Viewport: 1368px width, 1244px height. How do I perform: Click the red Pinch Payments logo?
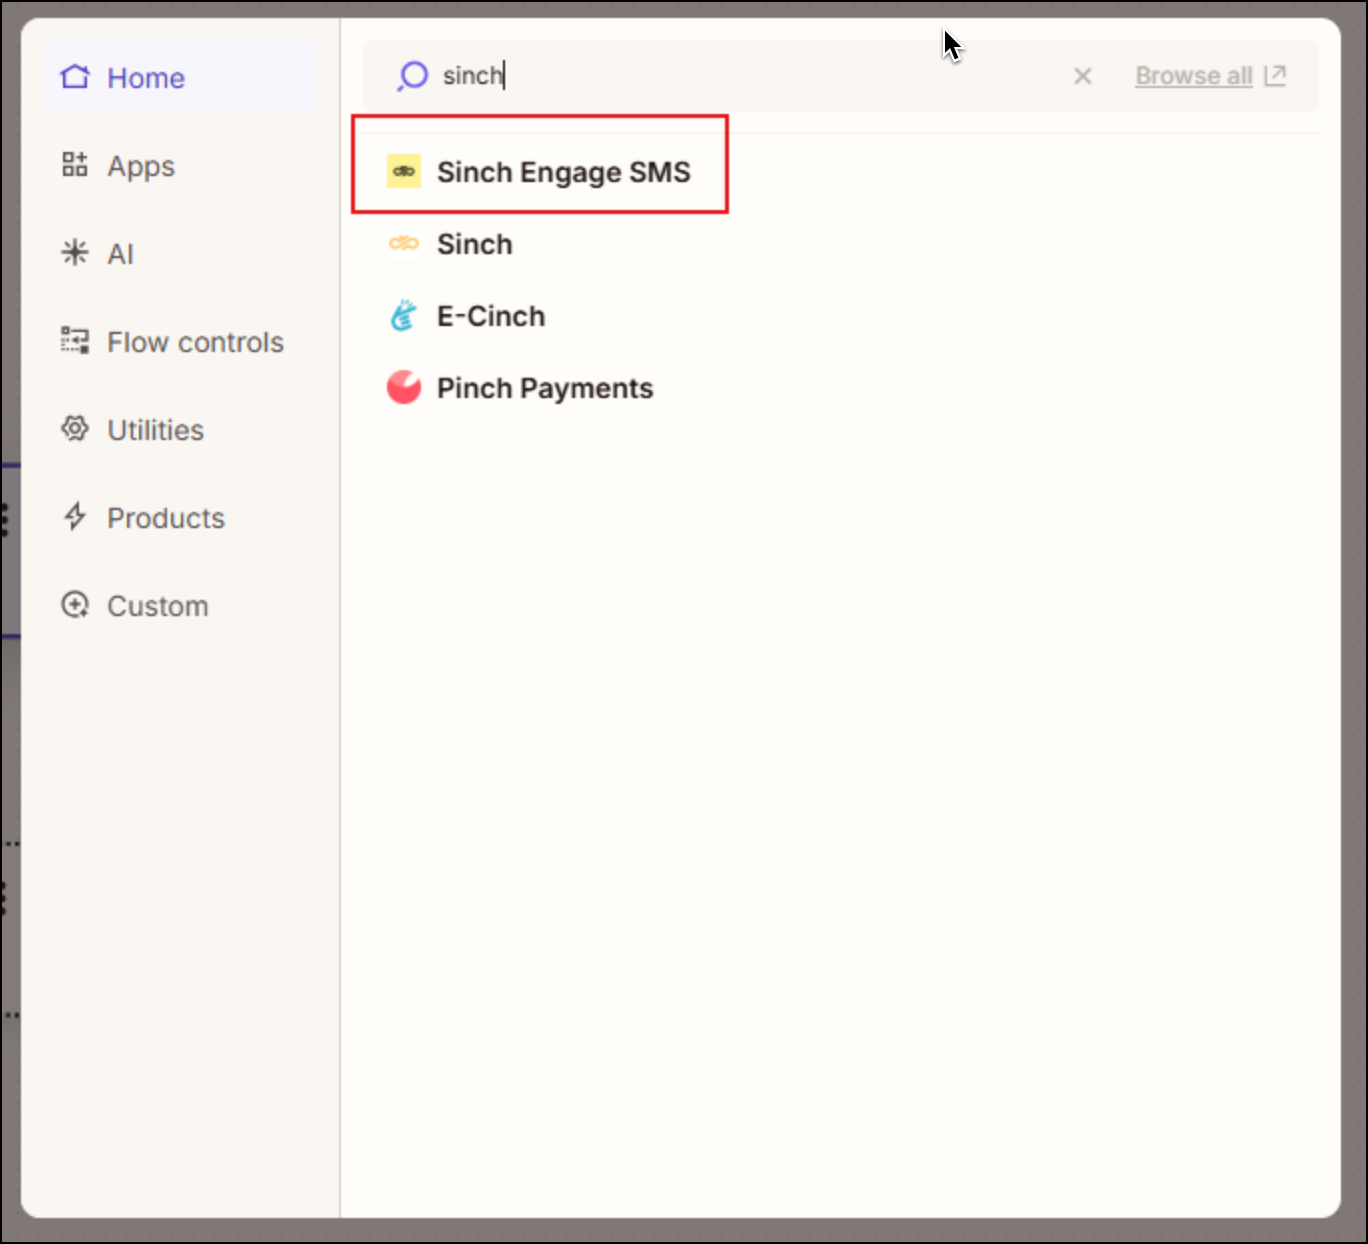tap(404, 388)
